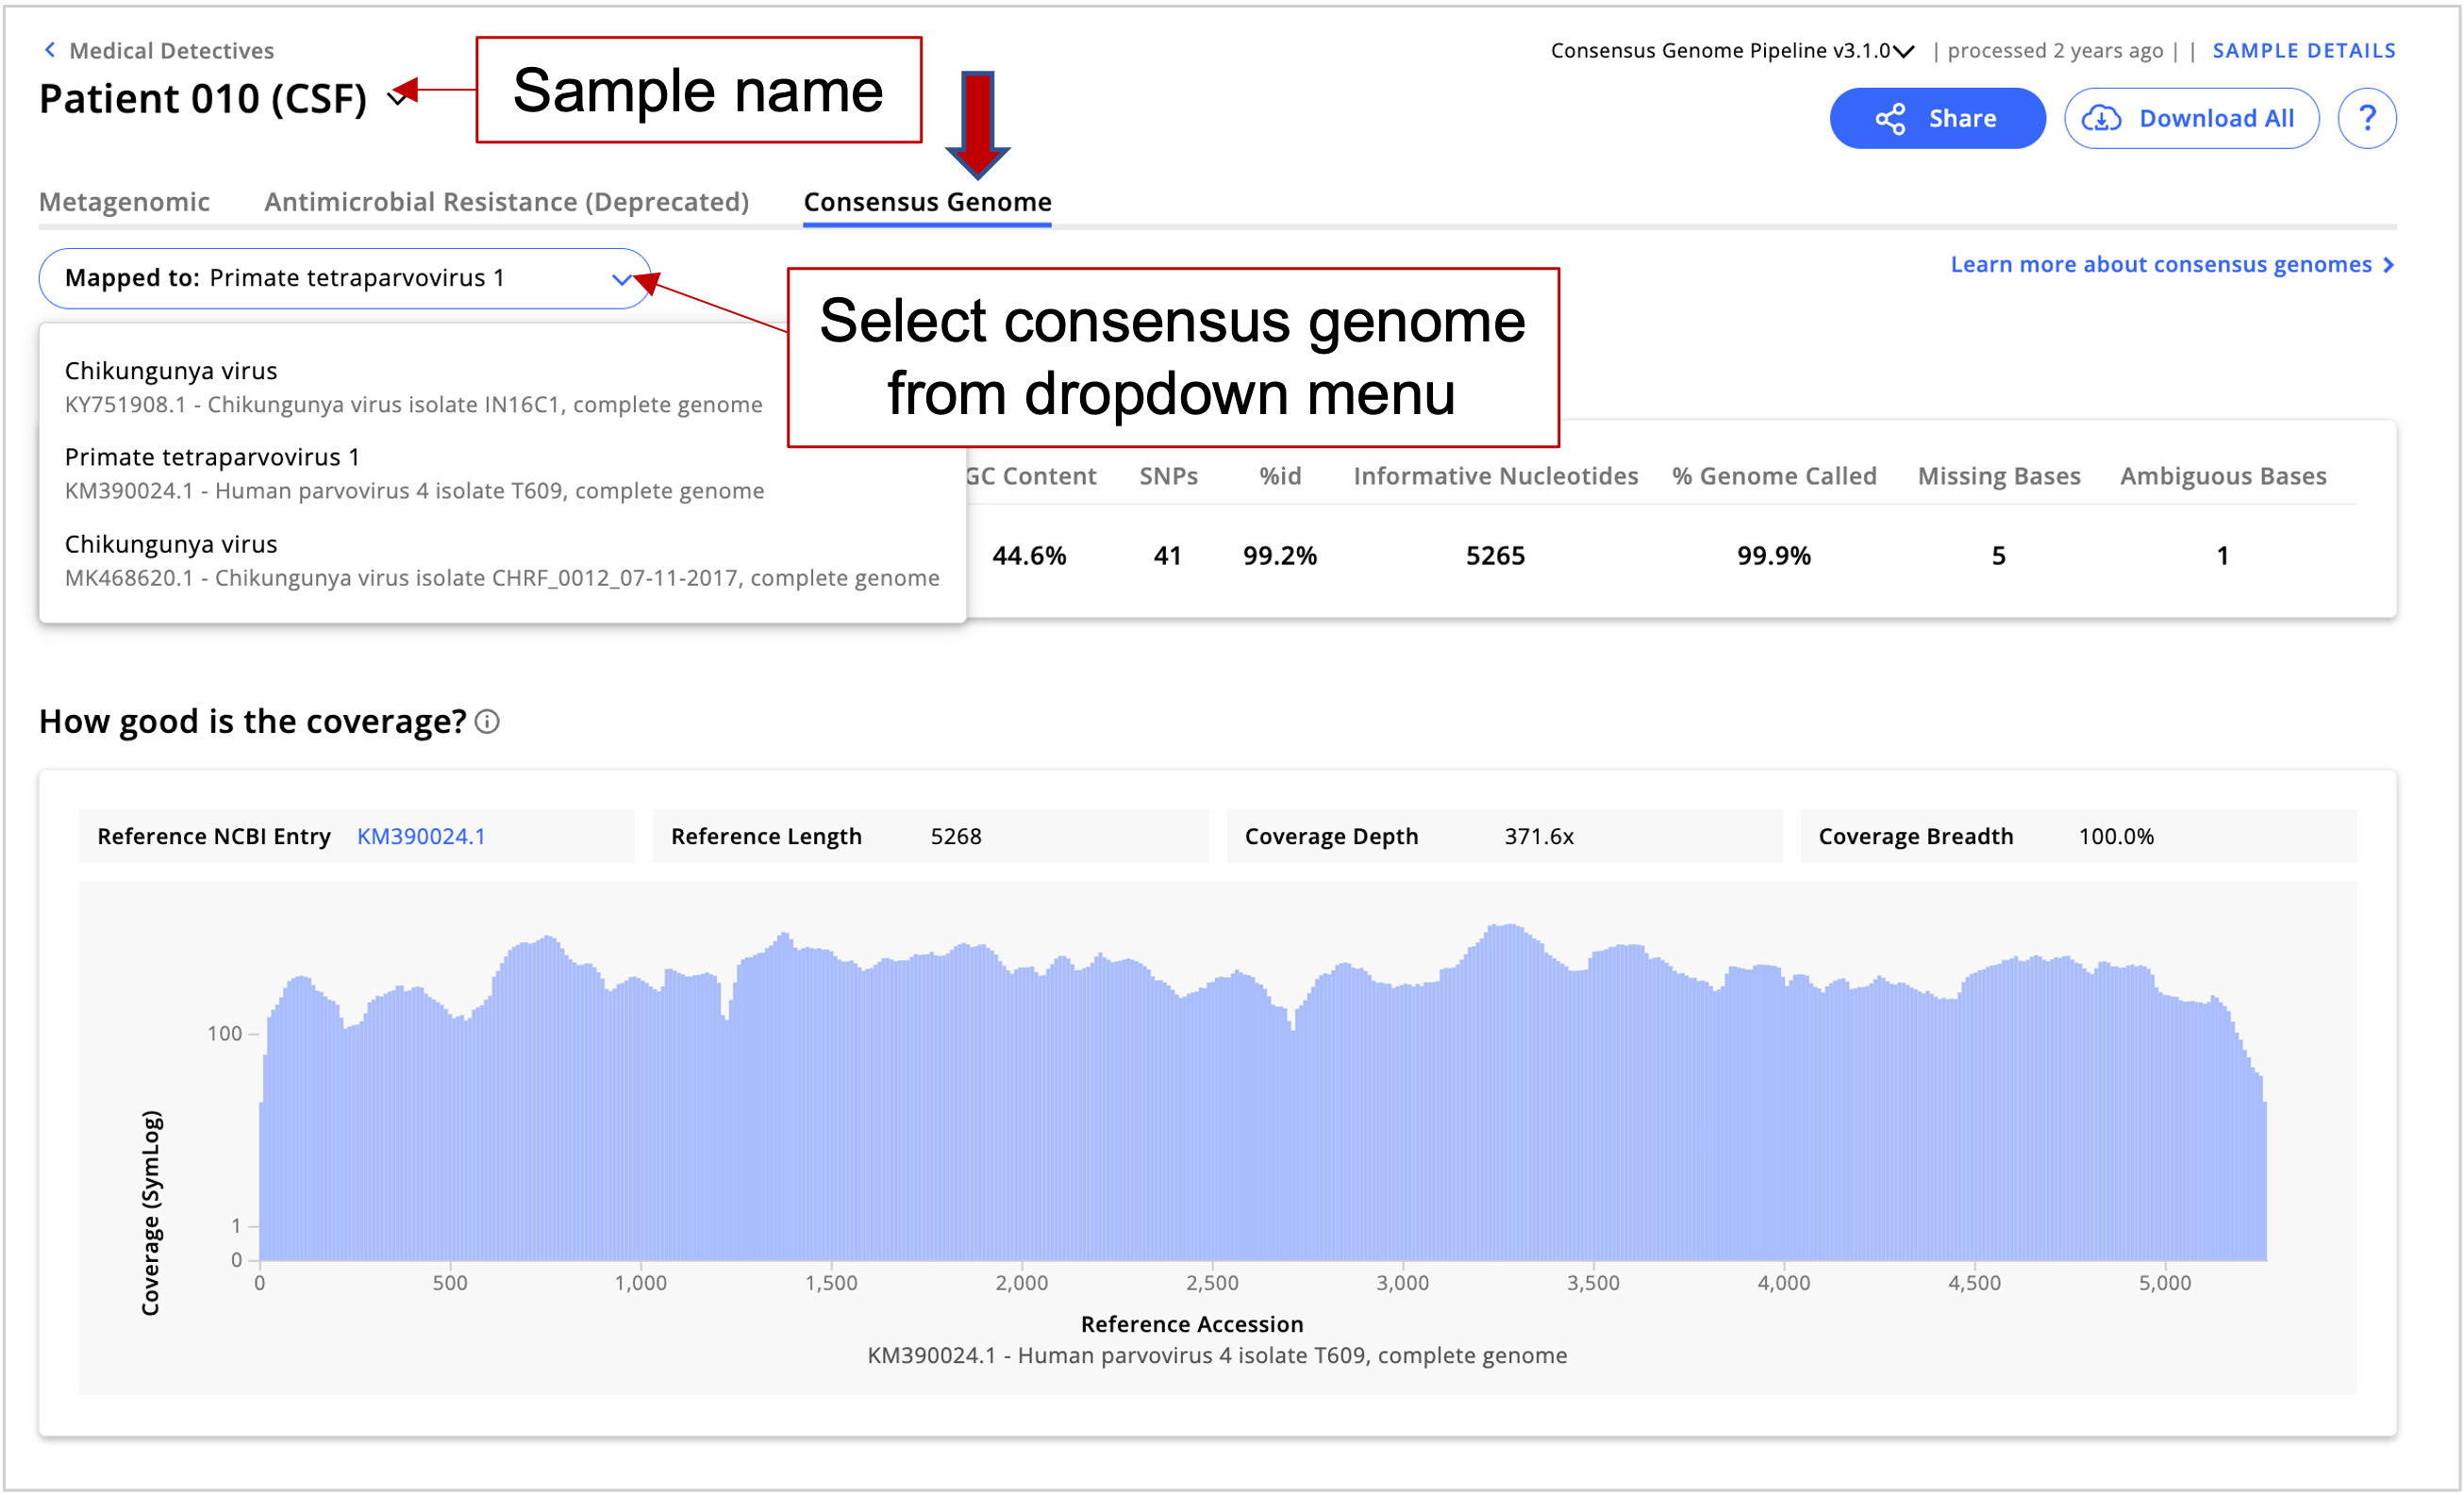Click the Download All button
Image resolution: width=2464 pixels, height=1495 pixels.
[2191, 117]
